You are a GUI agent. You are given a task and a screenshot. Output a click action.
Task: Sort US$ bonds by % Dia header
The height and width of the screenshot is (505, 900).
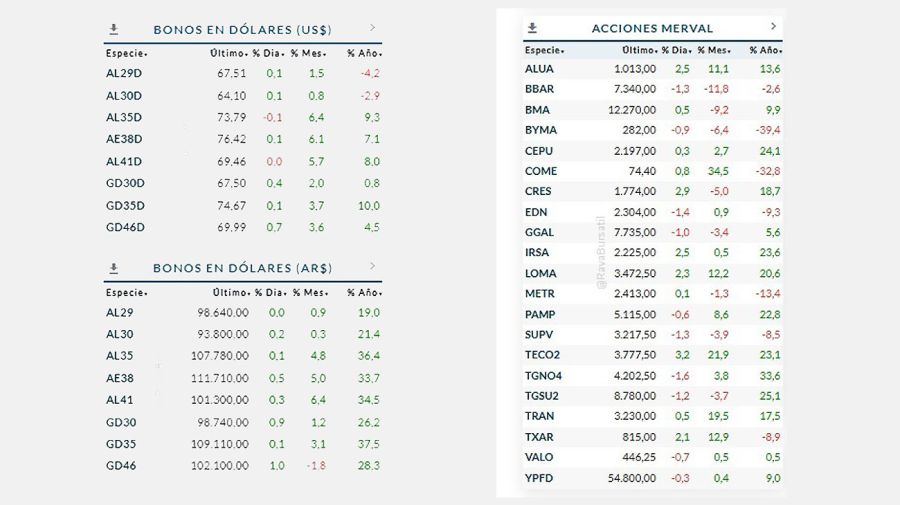click(268, 52)
